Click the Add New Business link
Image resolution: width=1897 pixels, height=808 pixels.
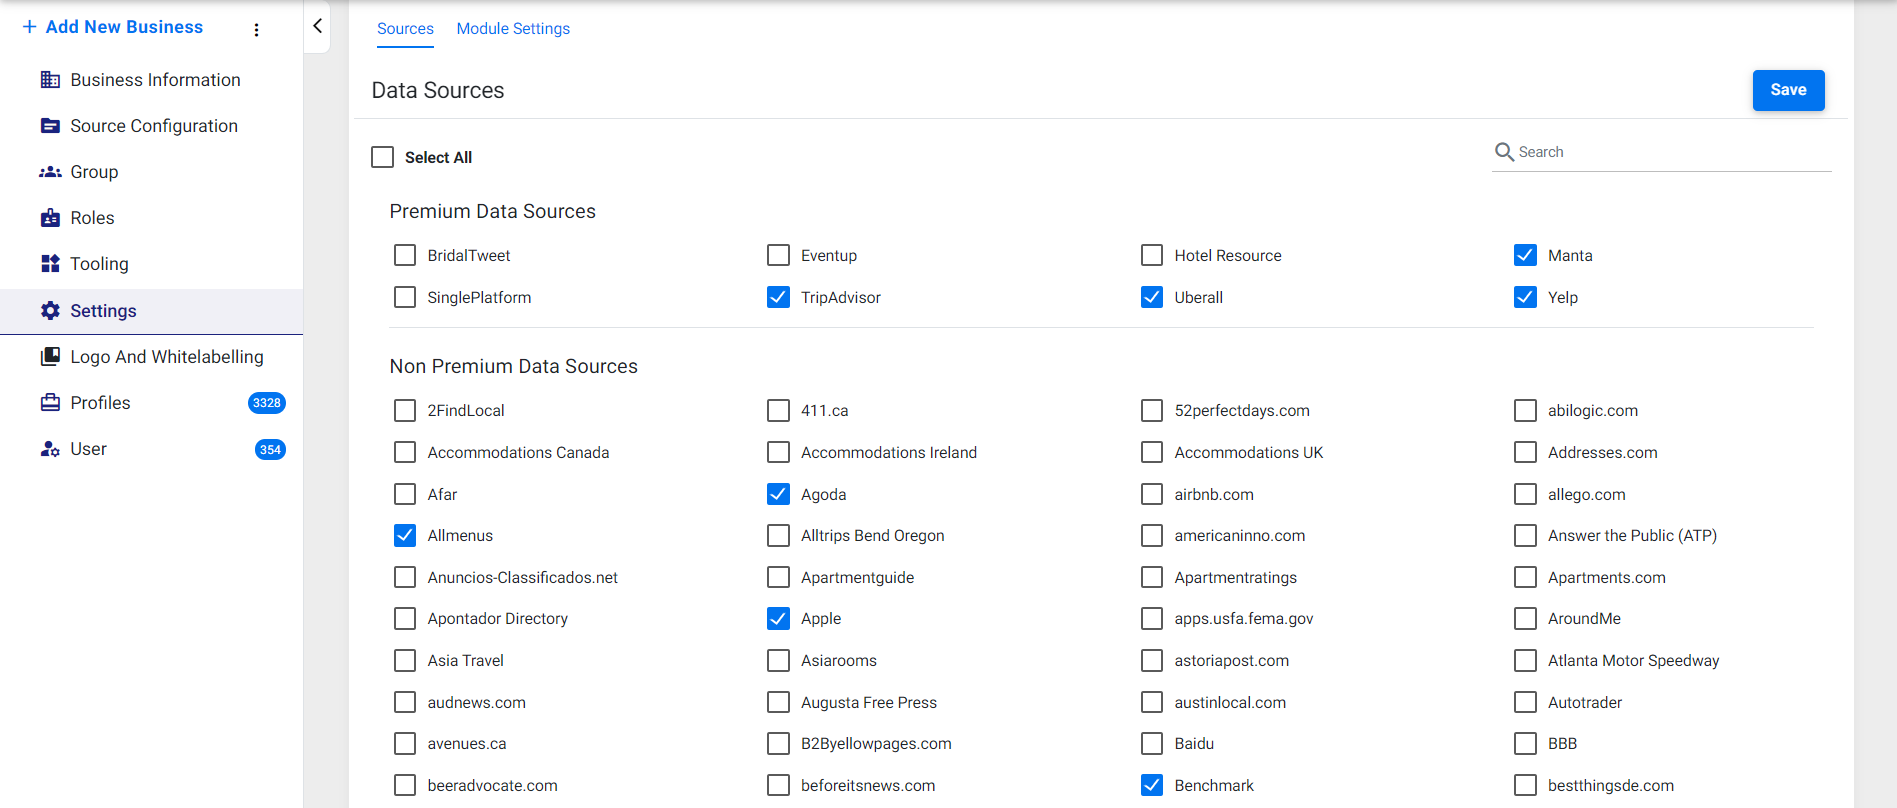tap(124, 27)
